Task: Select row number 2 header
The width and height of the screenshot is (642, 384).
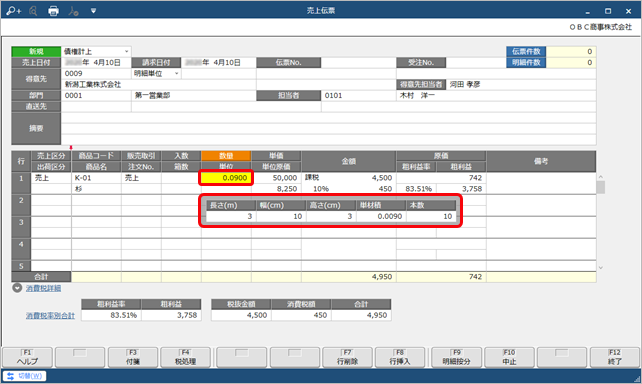Action: click(x=21, y=205)
